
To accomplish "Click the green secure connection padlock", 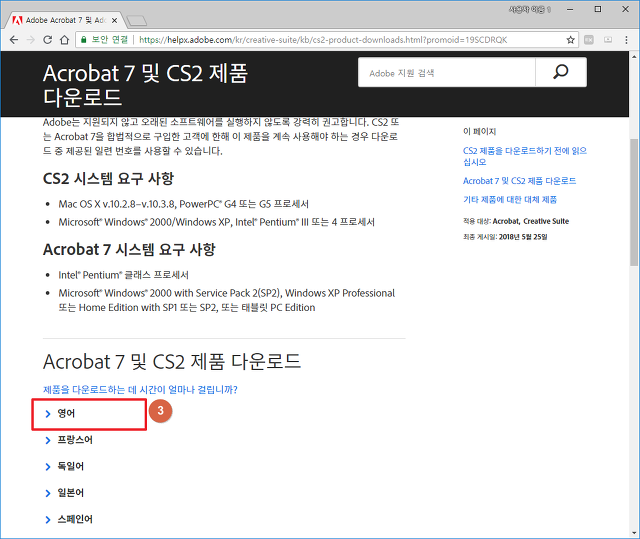I will [x=84, y=40].
